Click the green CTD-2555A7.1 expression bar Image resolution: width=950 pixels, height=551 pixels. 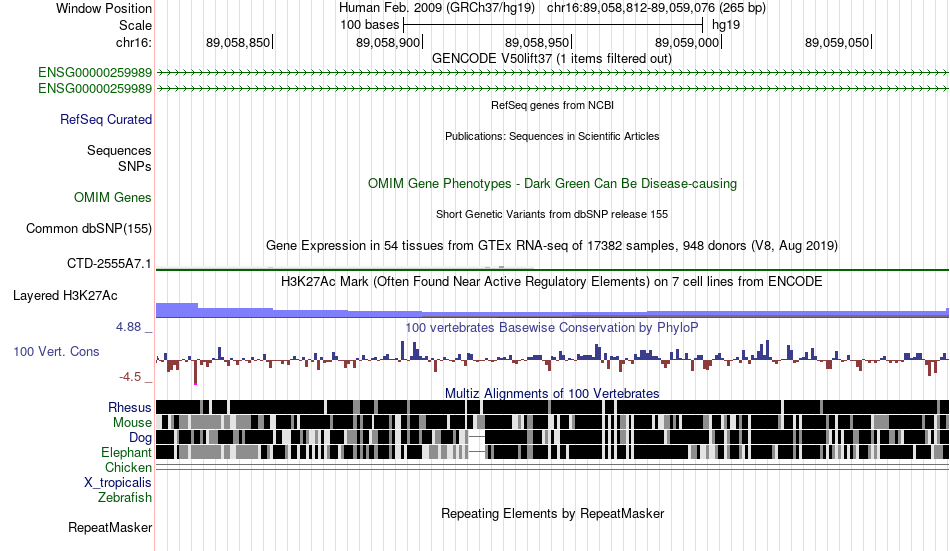[552, 269]
